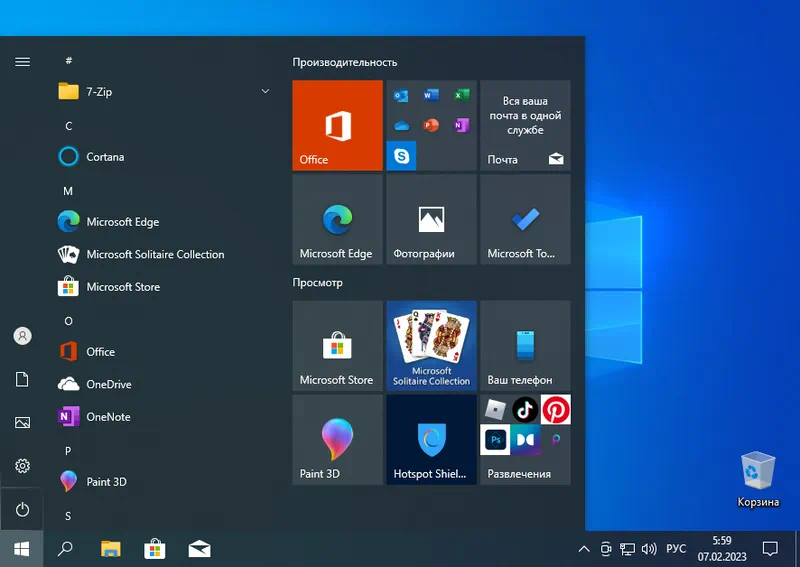Launch Hotspot Shield tile
The image size is (800, 567).
[431, 439]
